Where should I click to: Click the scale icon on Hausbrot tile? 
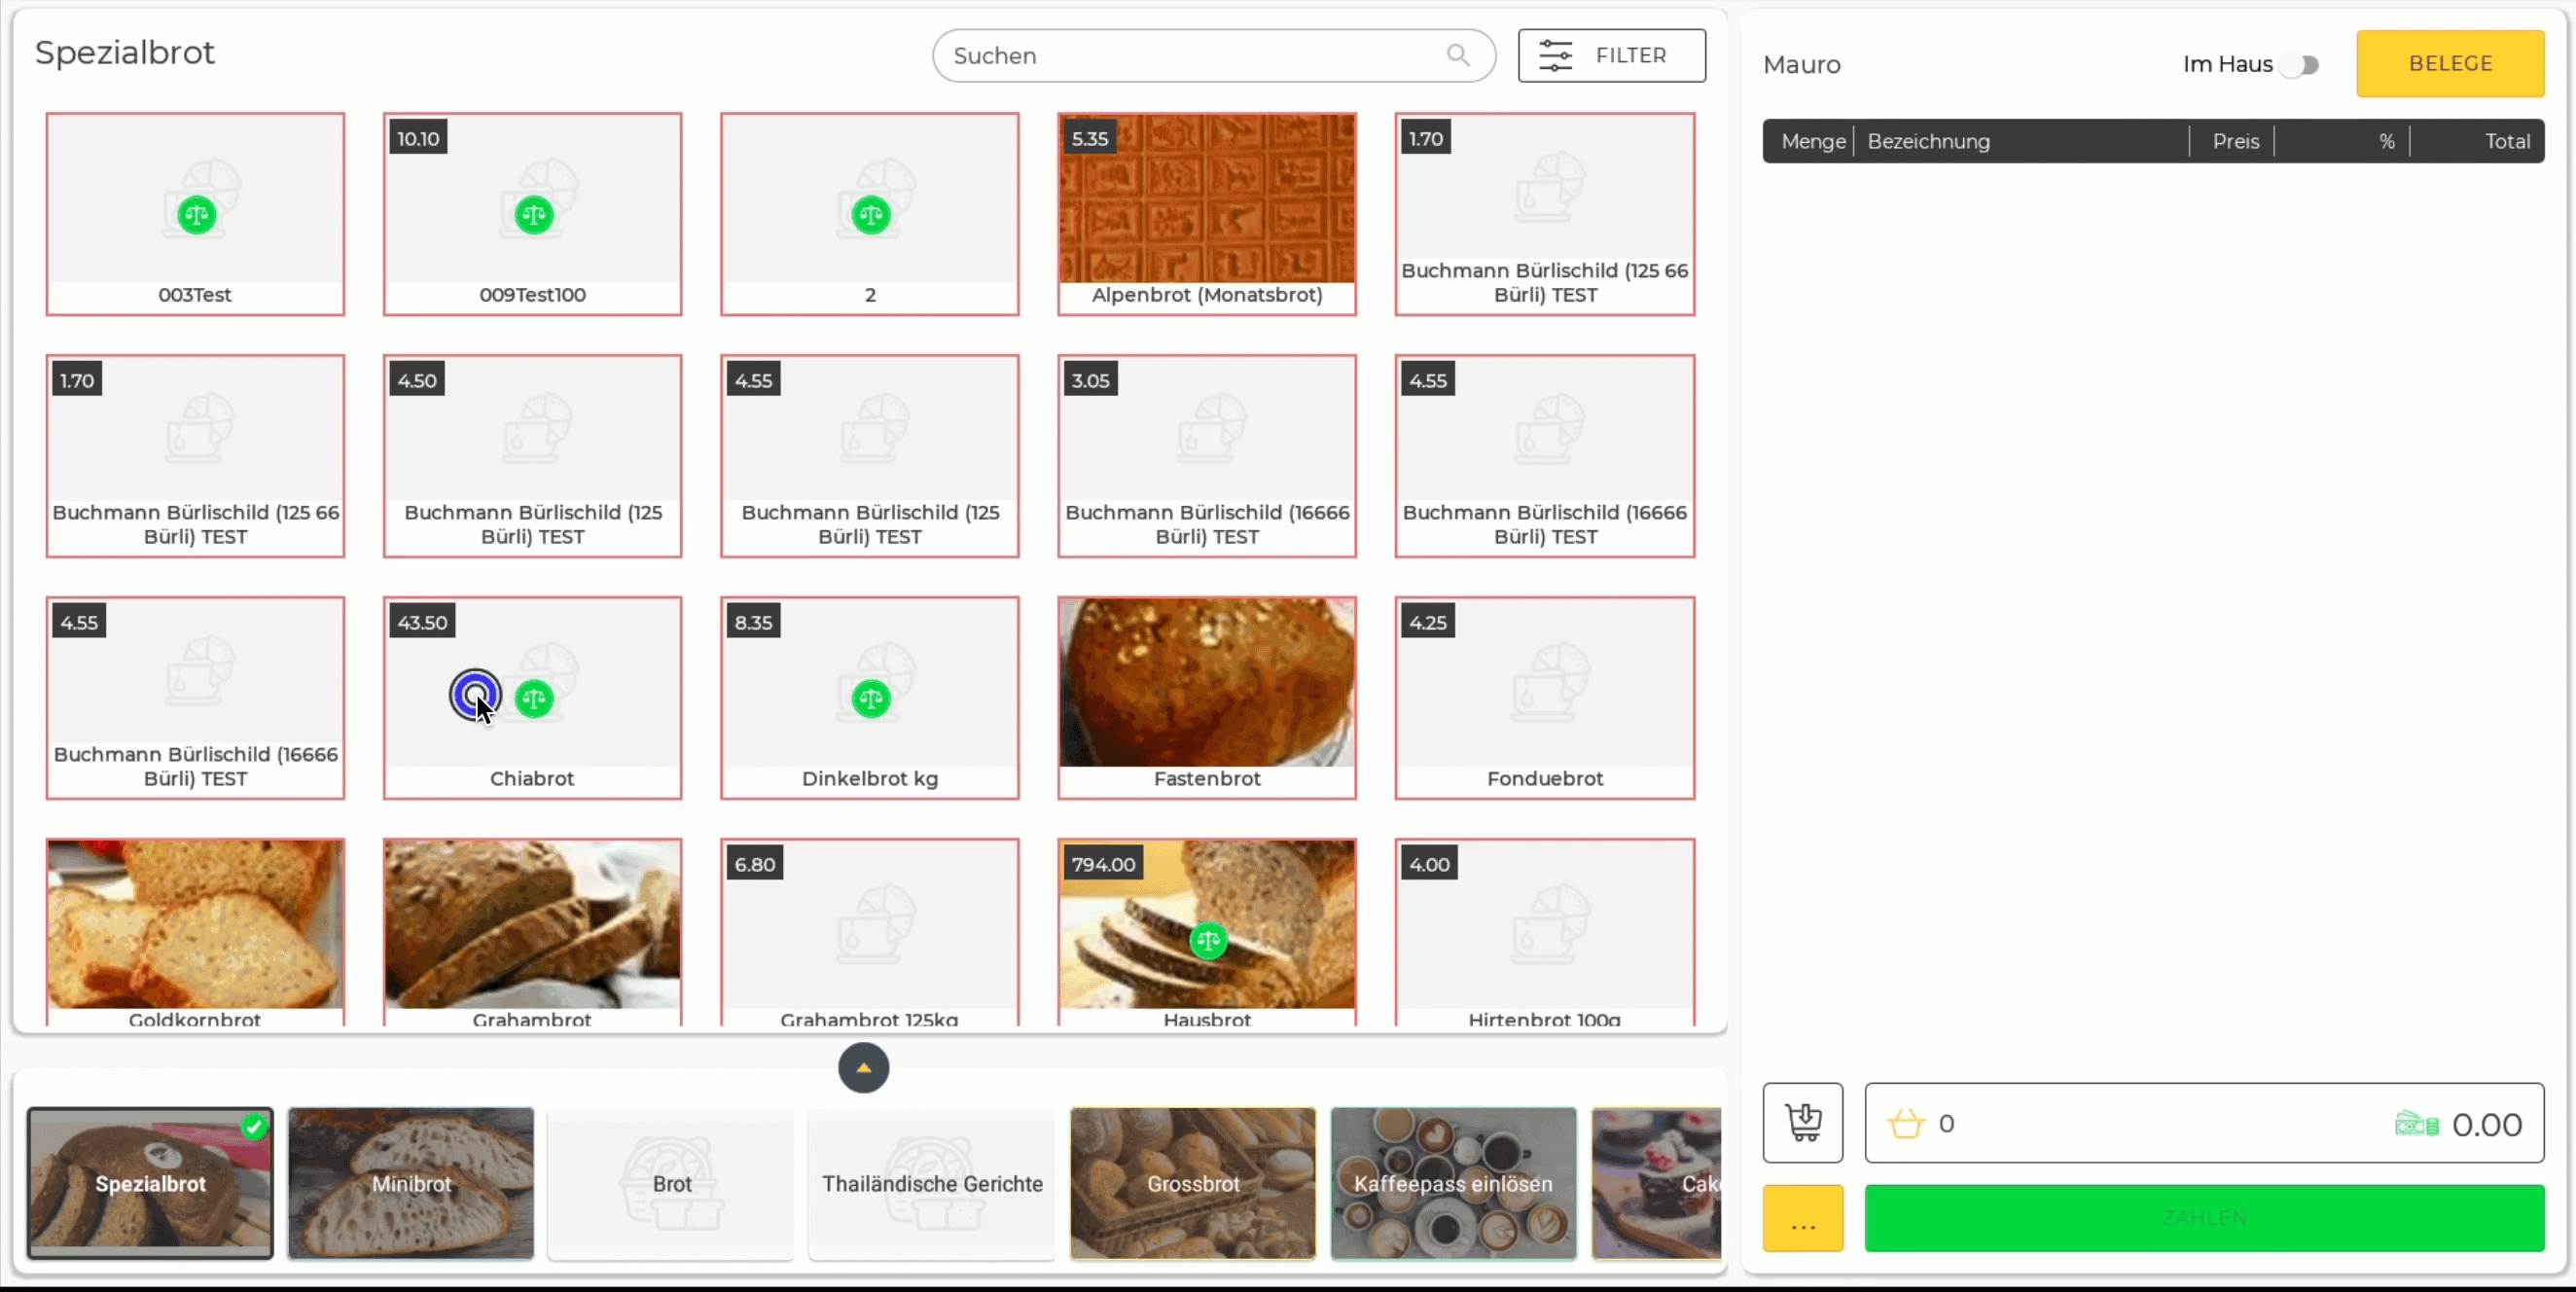(x=1208, y=940)
